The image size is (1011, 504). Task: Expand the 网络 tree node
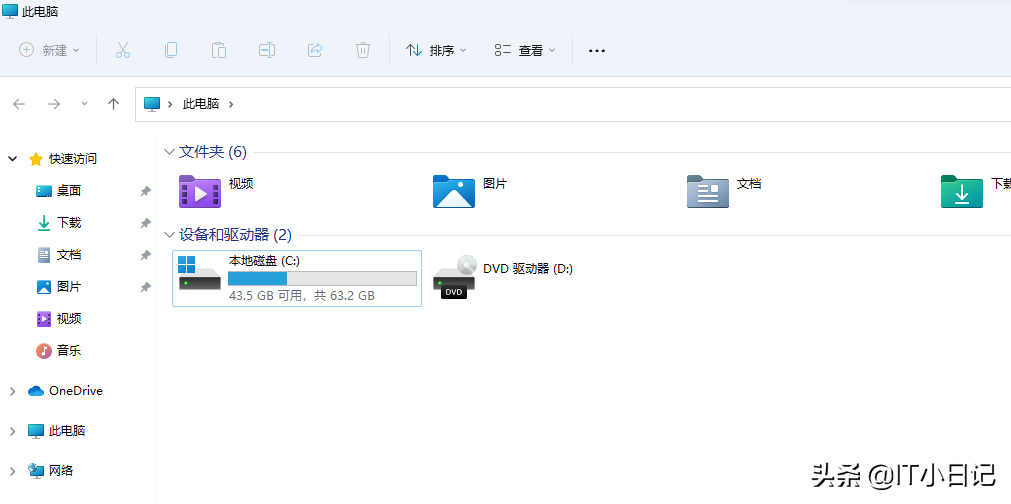click(x=12, y=471)
